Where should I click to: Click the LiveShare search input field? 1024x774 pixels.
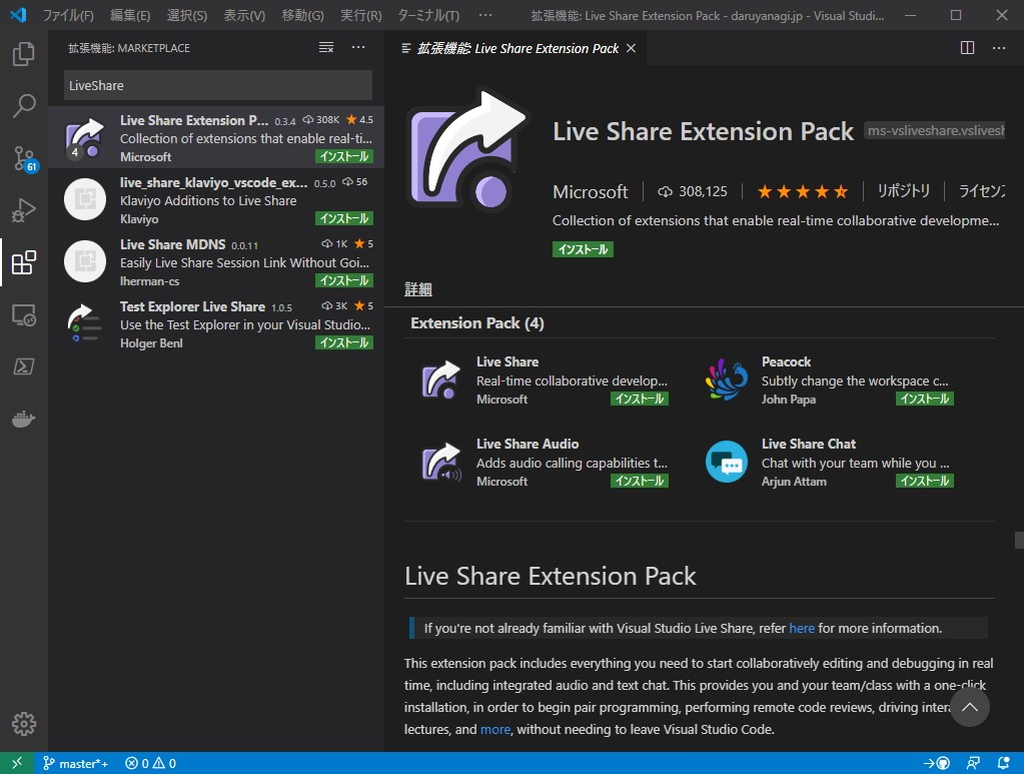(216, 85)
